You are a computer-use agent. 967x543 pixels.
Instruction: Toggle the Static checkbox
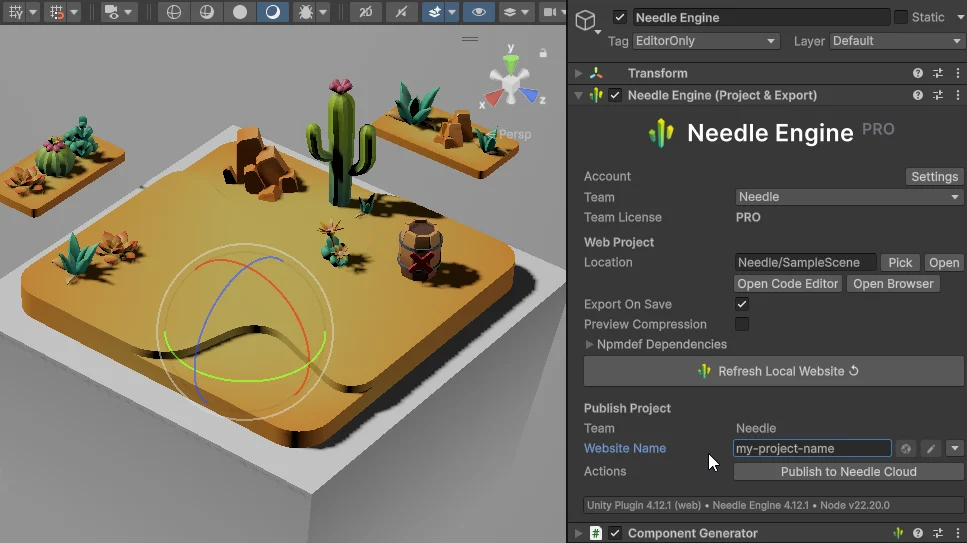(901, 17)
